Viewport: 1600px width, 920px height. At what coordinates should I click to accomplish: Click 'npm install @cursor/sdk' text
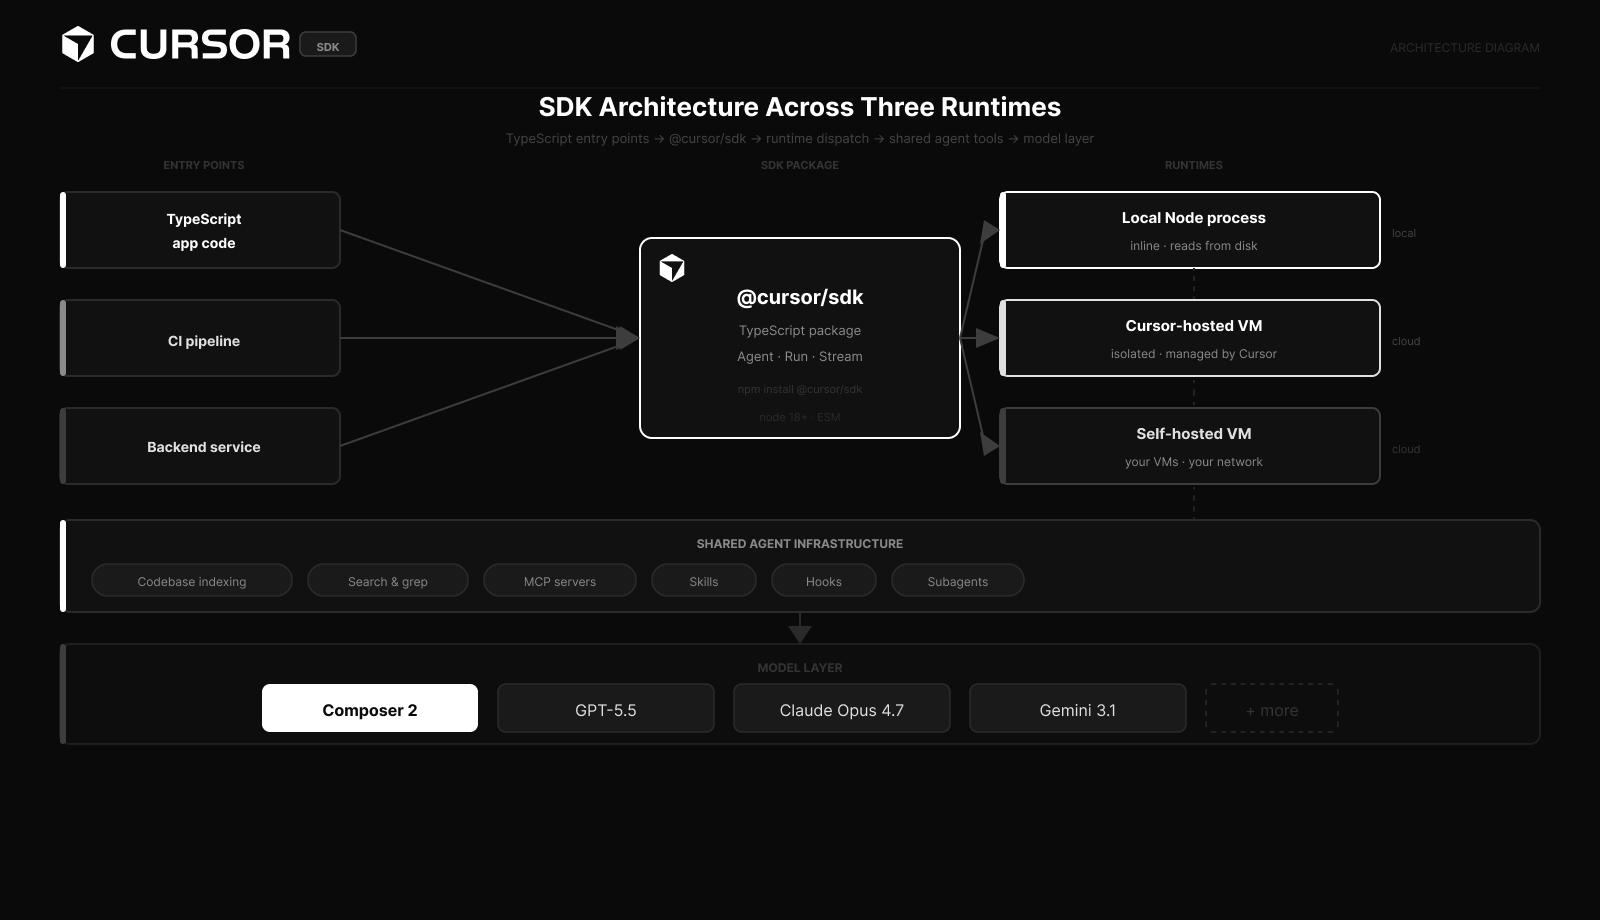click(x=800, y=389)
